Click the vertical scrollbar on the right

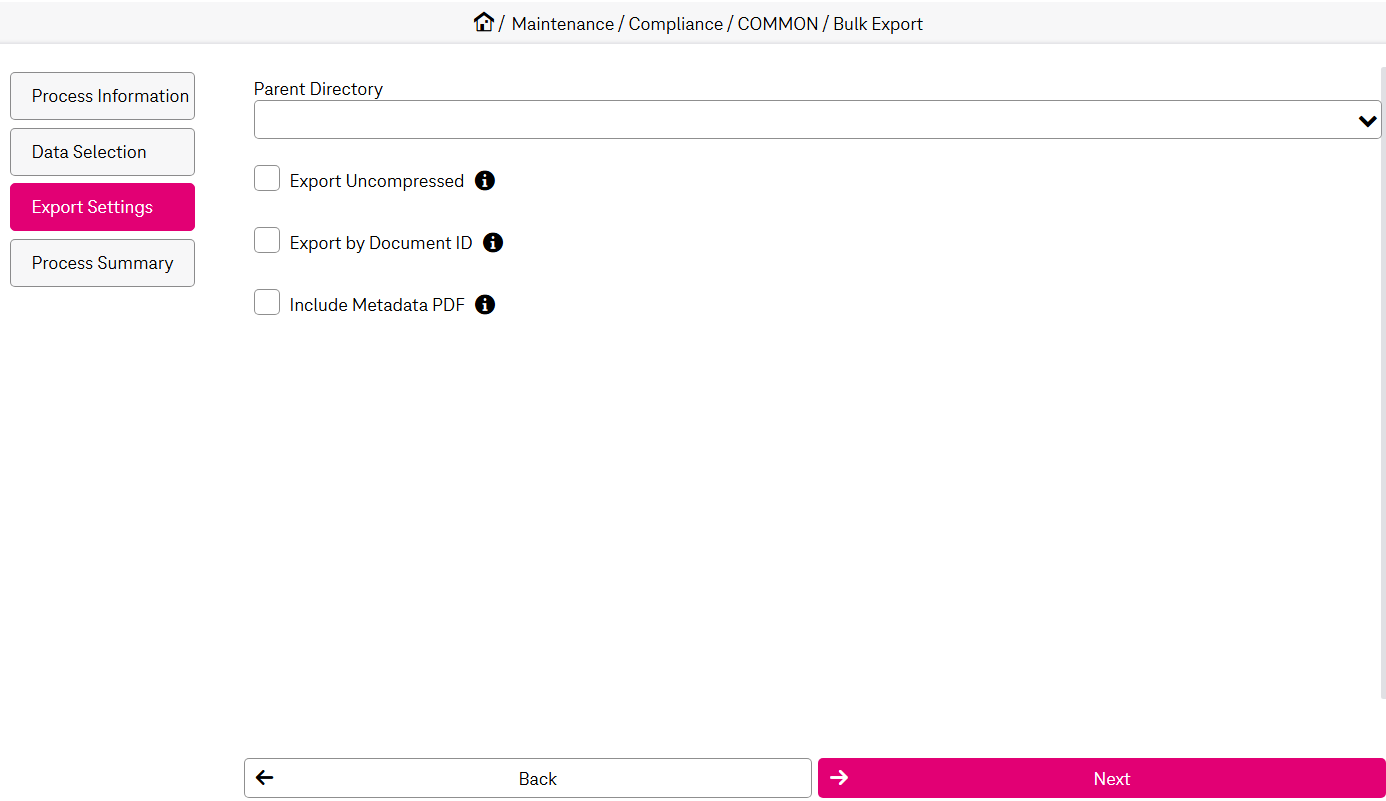(1383, 380)
